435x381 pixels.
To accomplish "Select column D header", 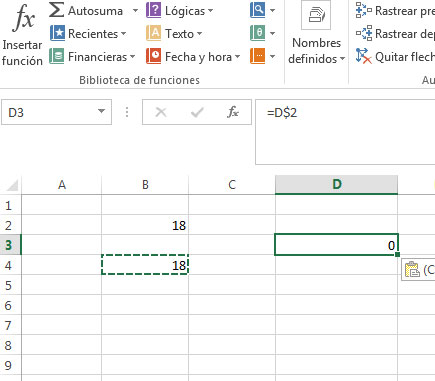I will 337,185.
